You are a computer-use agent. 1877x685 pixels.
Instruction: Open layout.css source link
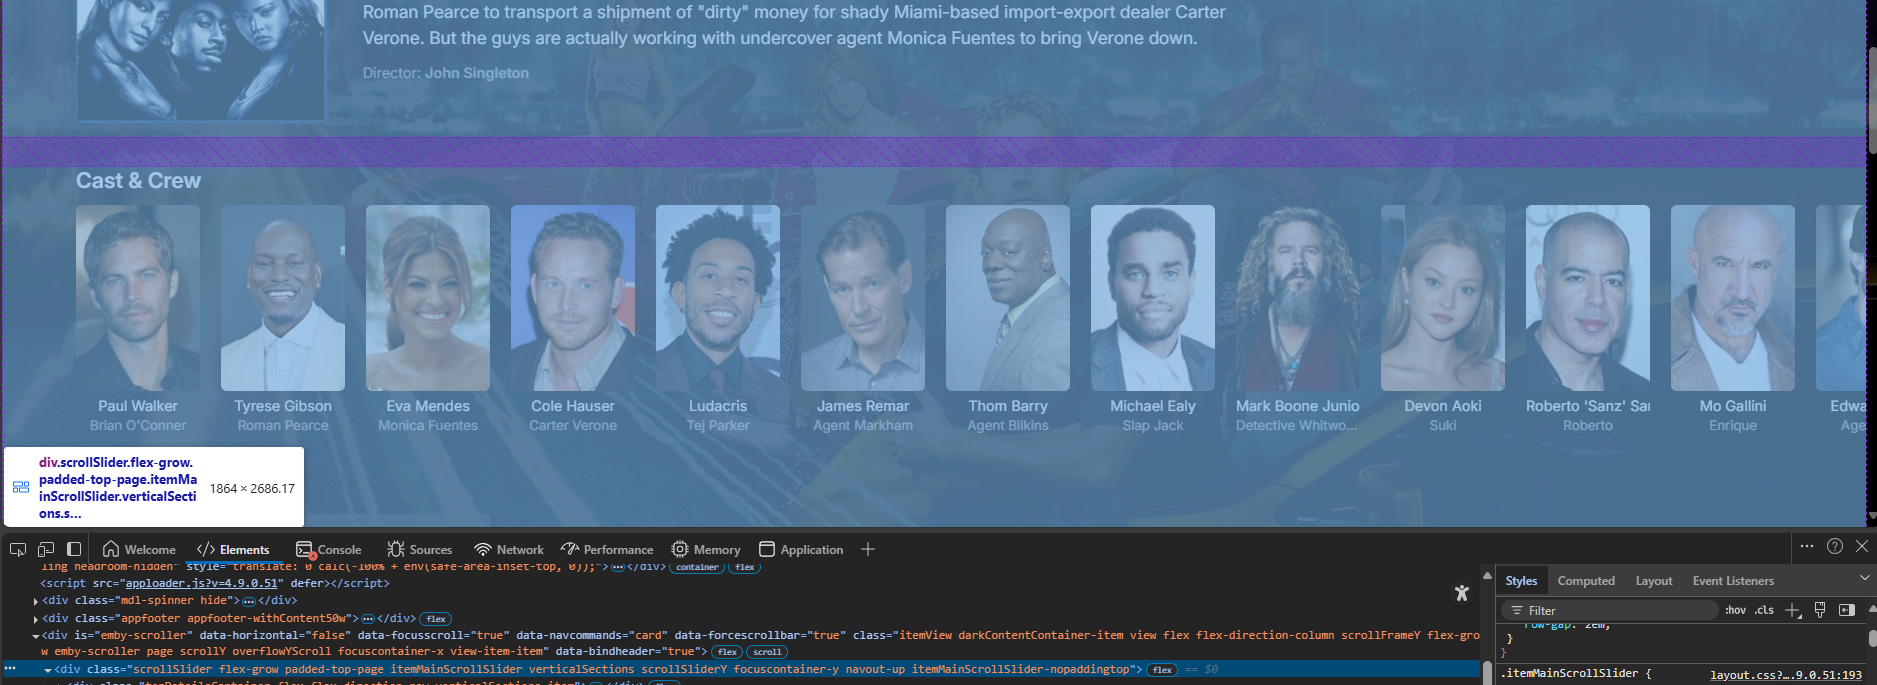1786,675
